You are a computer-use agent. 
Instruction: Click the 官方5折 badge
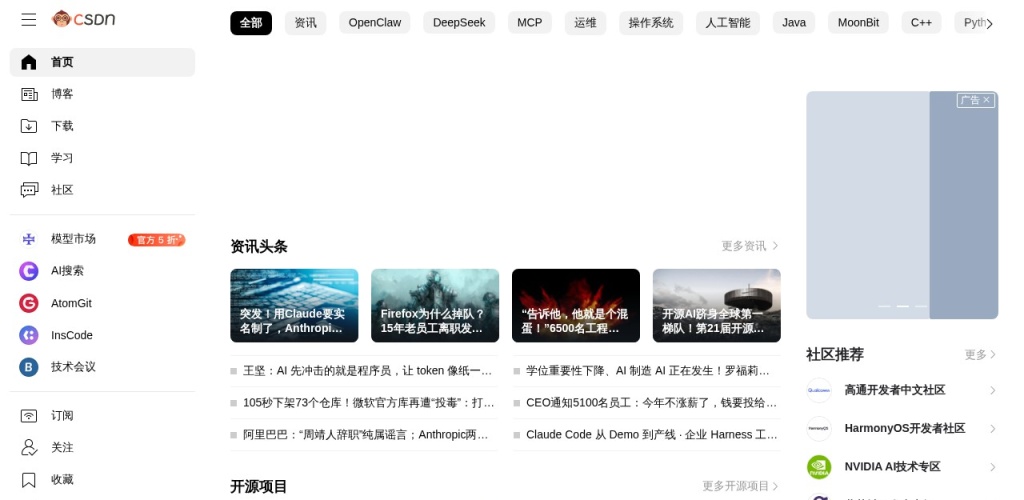pyautogui.click(x=157, y=240)
